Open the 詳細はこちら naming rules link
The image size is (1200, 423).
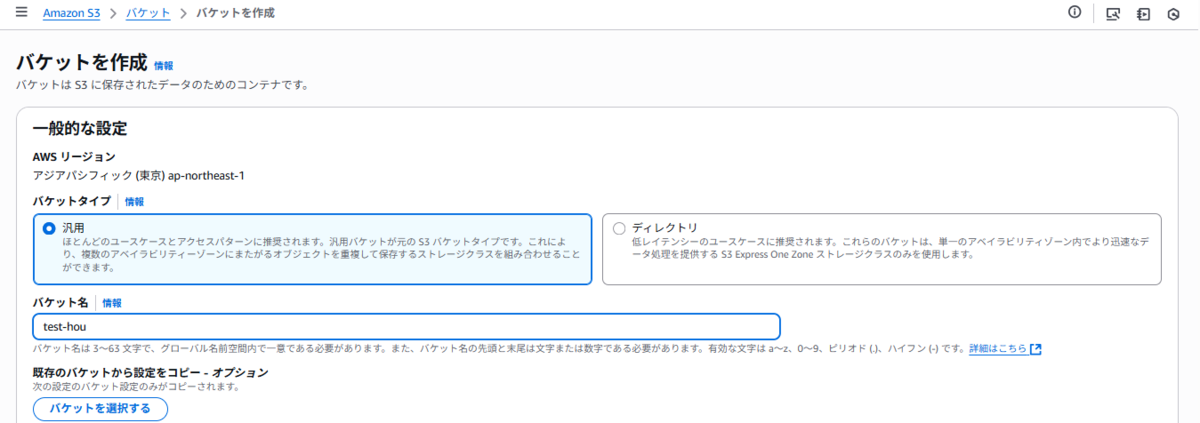click(x=997, y=349)
